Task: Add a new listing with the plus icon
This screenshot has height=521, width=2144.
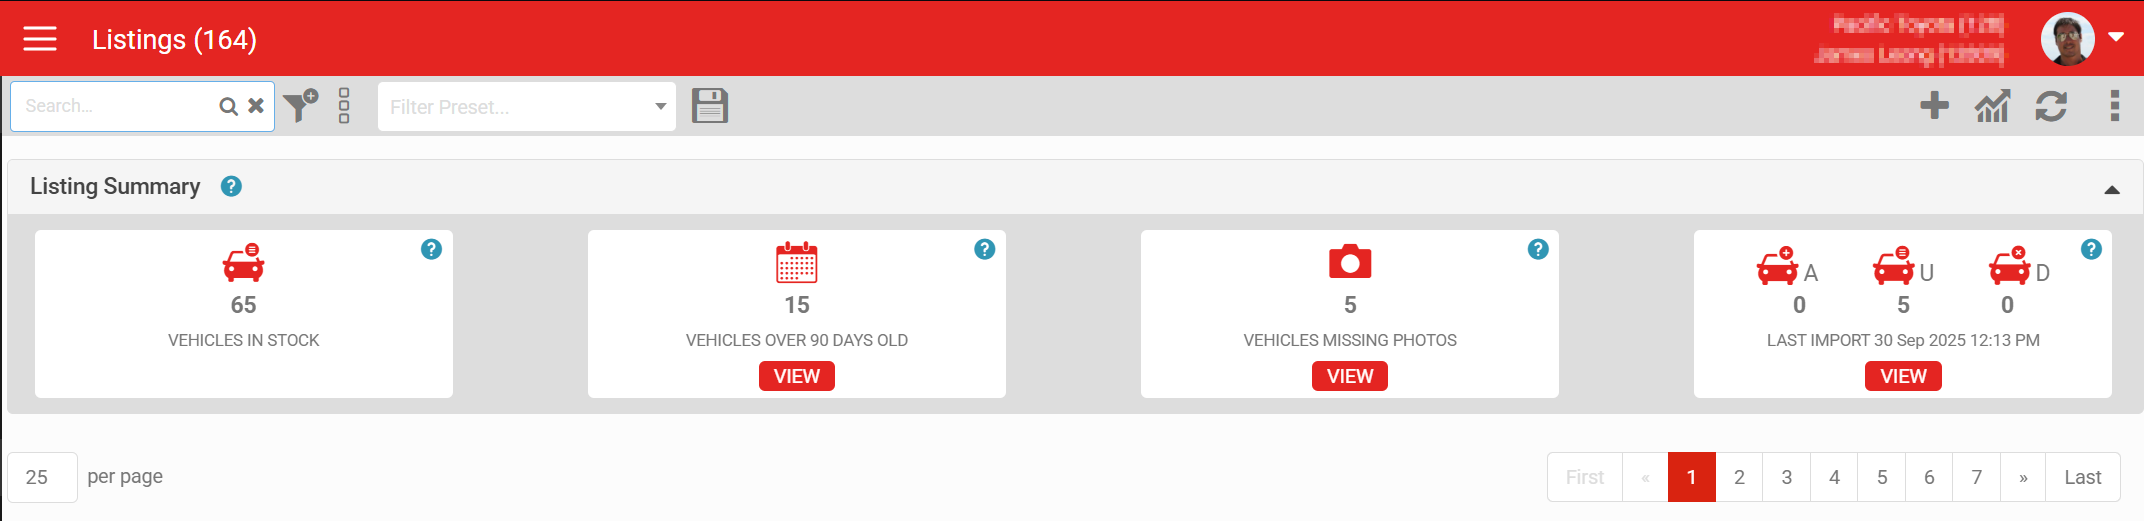Action: [1934, 105]
